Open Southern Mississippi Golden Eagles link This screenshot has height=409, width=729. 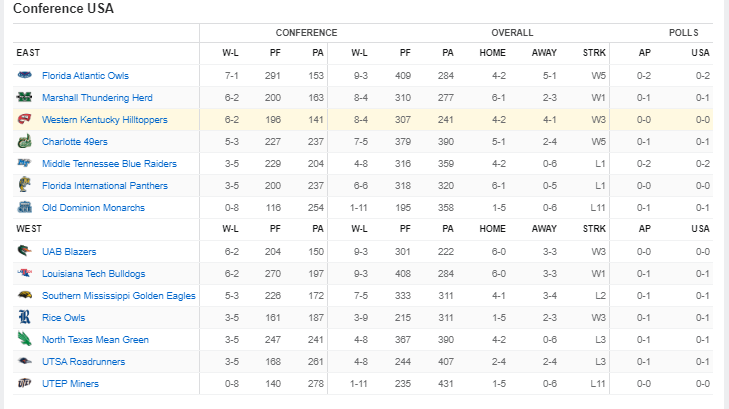pyautogui.click(x=119, y=296)
